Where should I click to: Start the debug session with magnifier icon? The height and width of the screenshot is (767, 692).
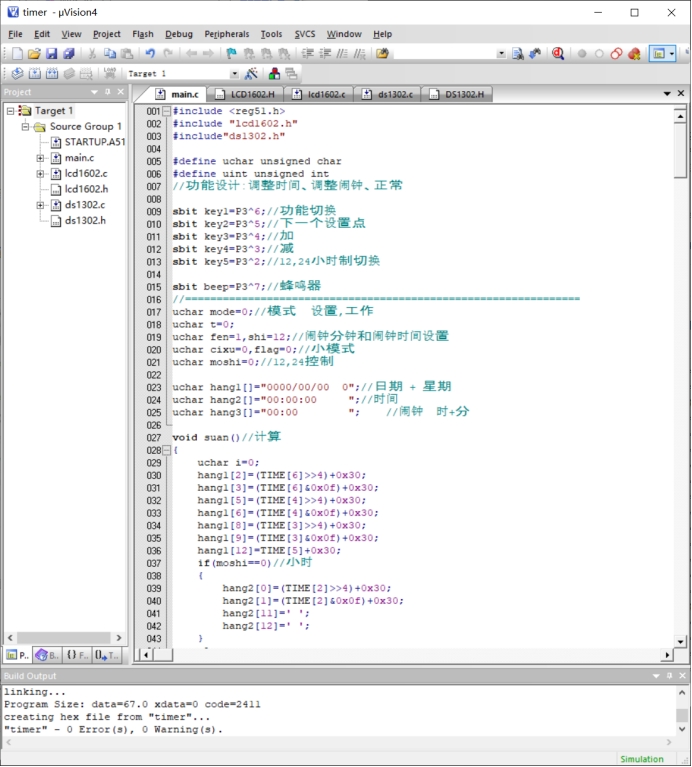point(558,53)
